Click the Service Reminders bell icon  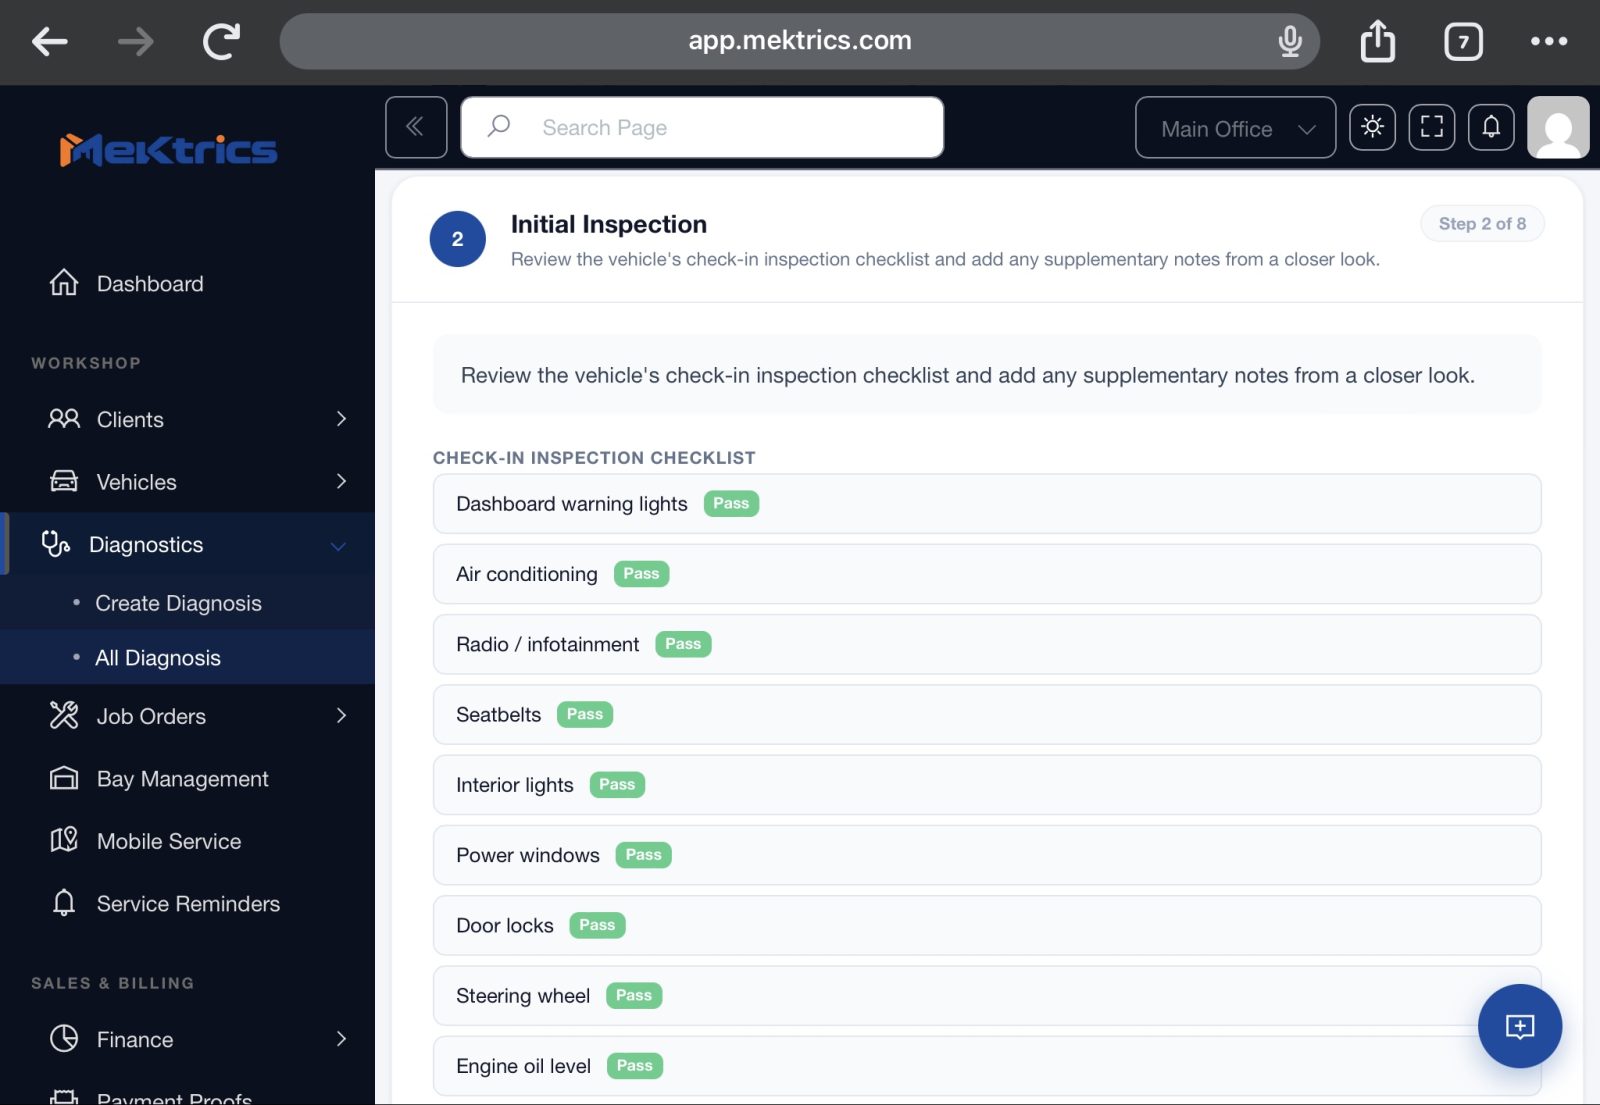64,903
